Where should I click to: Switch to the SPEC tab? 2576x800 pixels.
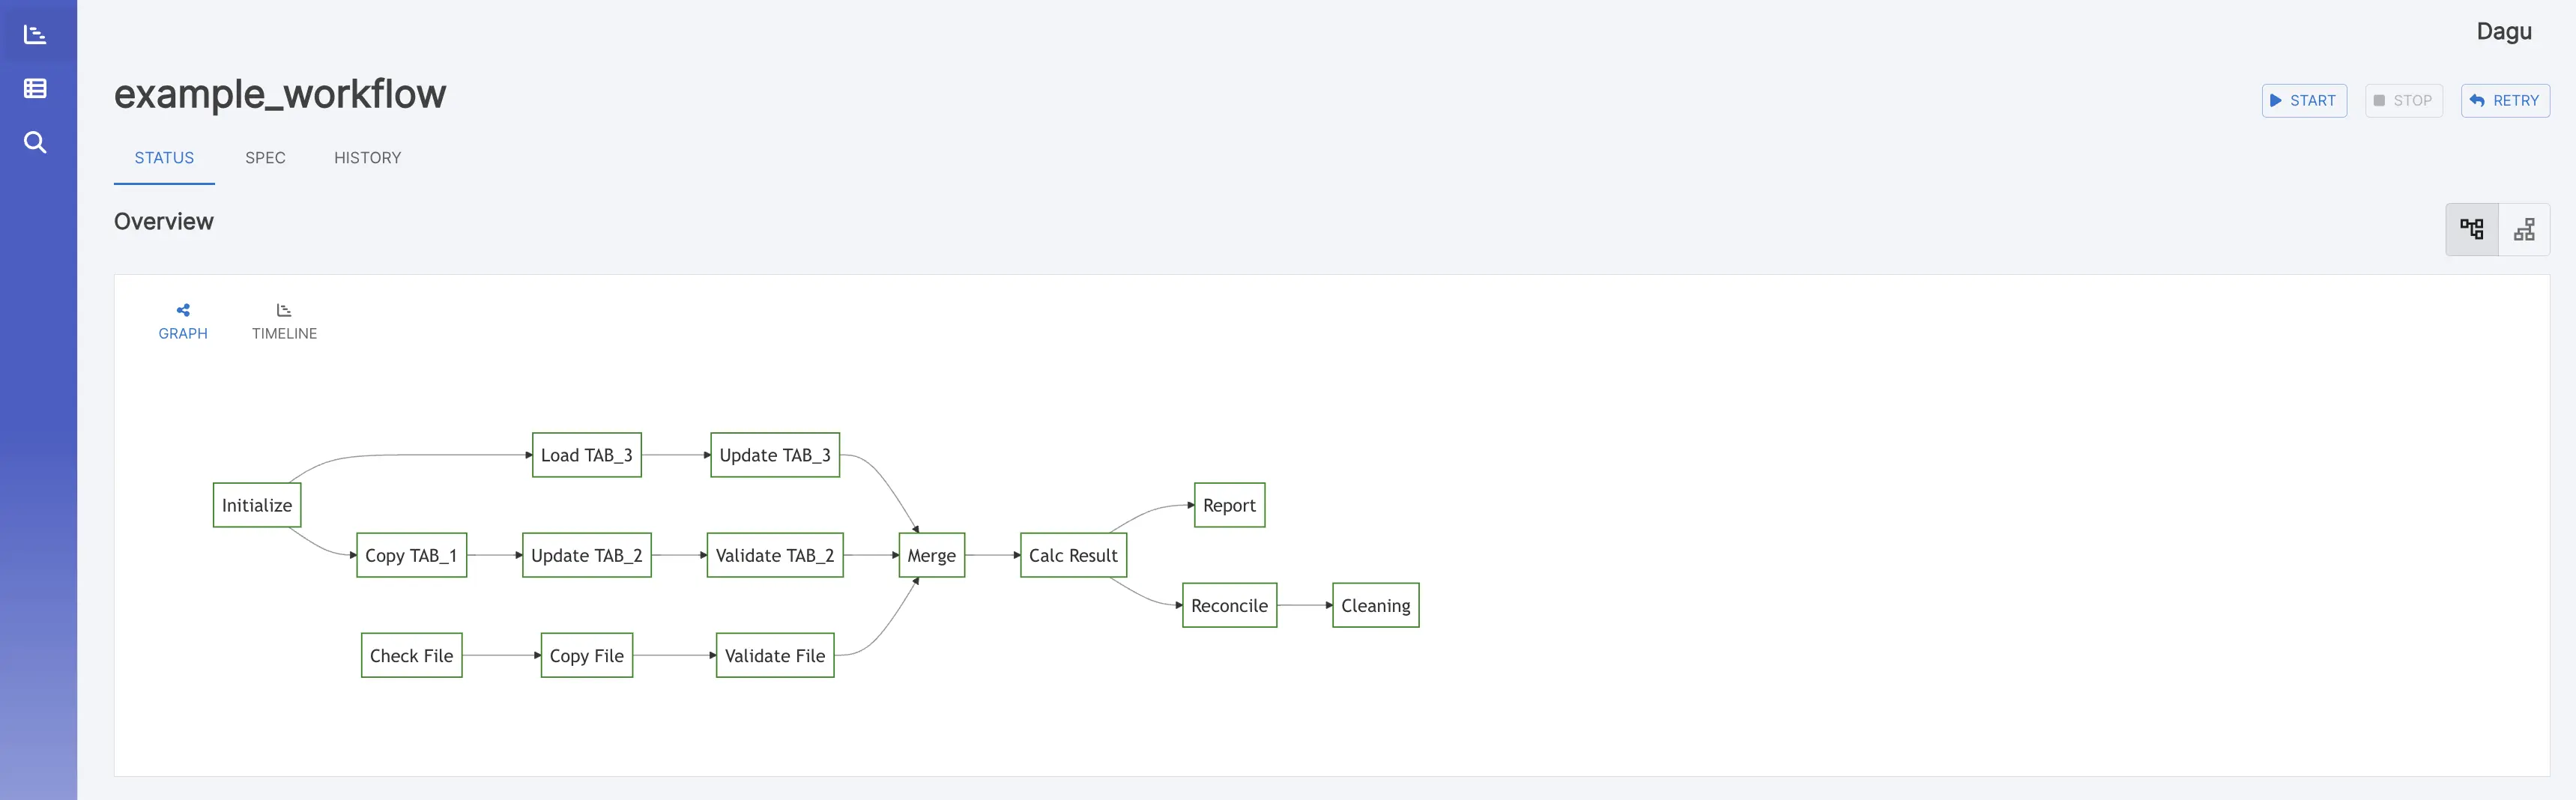(x=265, y=158)
